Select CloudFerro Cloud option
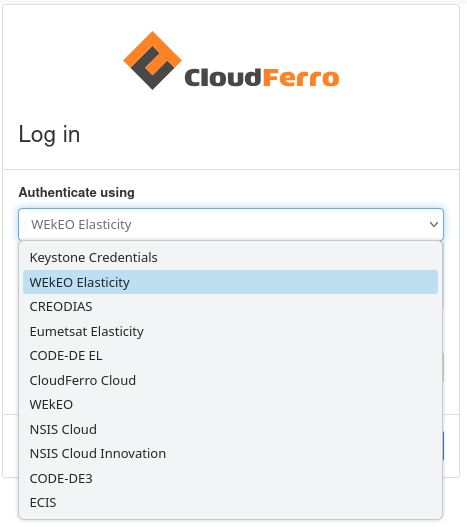 [230, 380]
